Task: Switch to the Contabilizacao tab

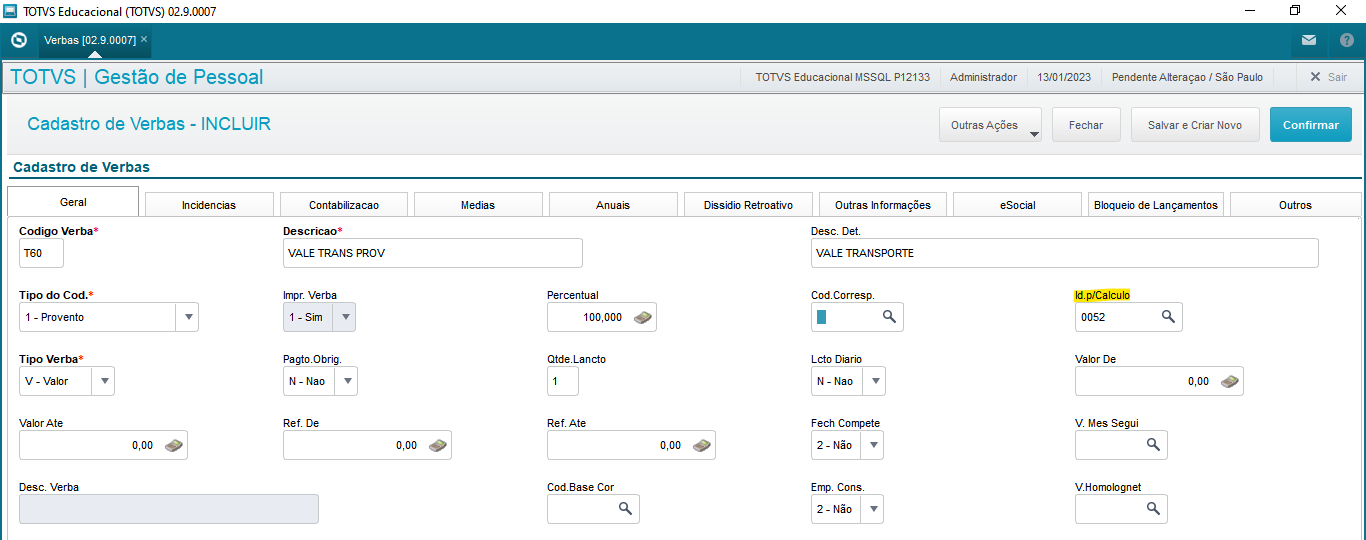Action: pos(344,205)
